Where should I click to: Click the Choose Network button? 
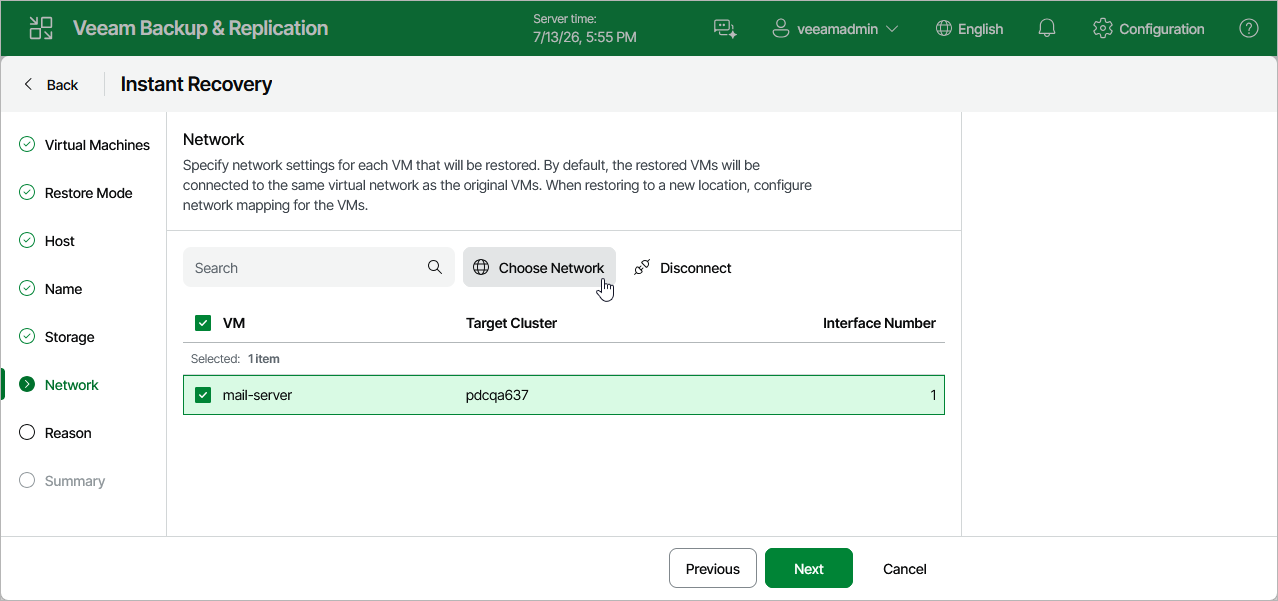coord(539,267)
